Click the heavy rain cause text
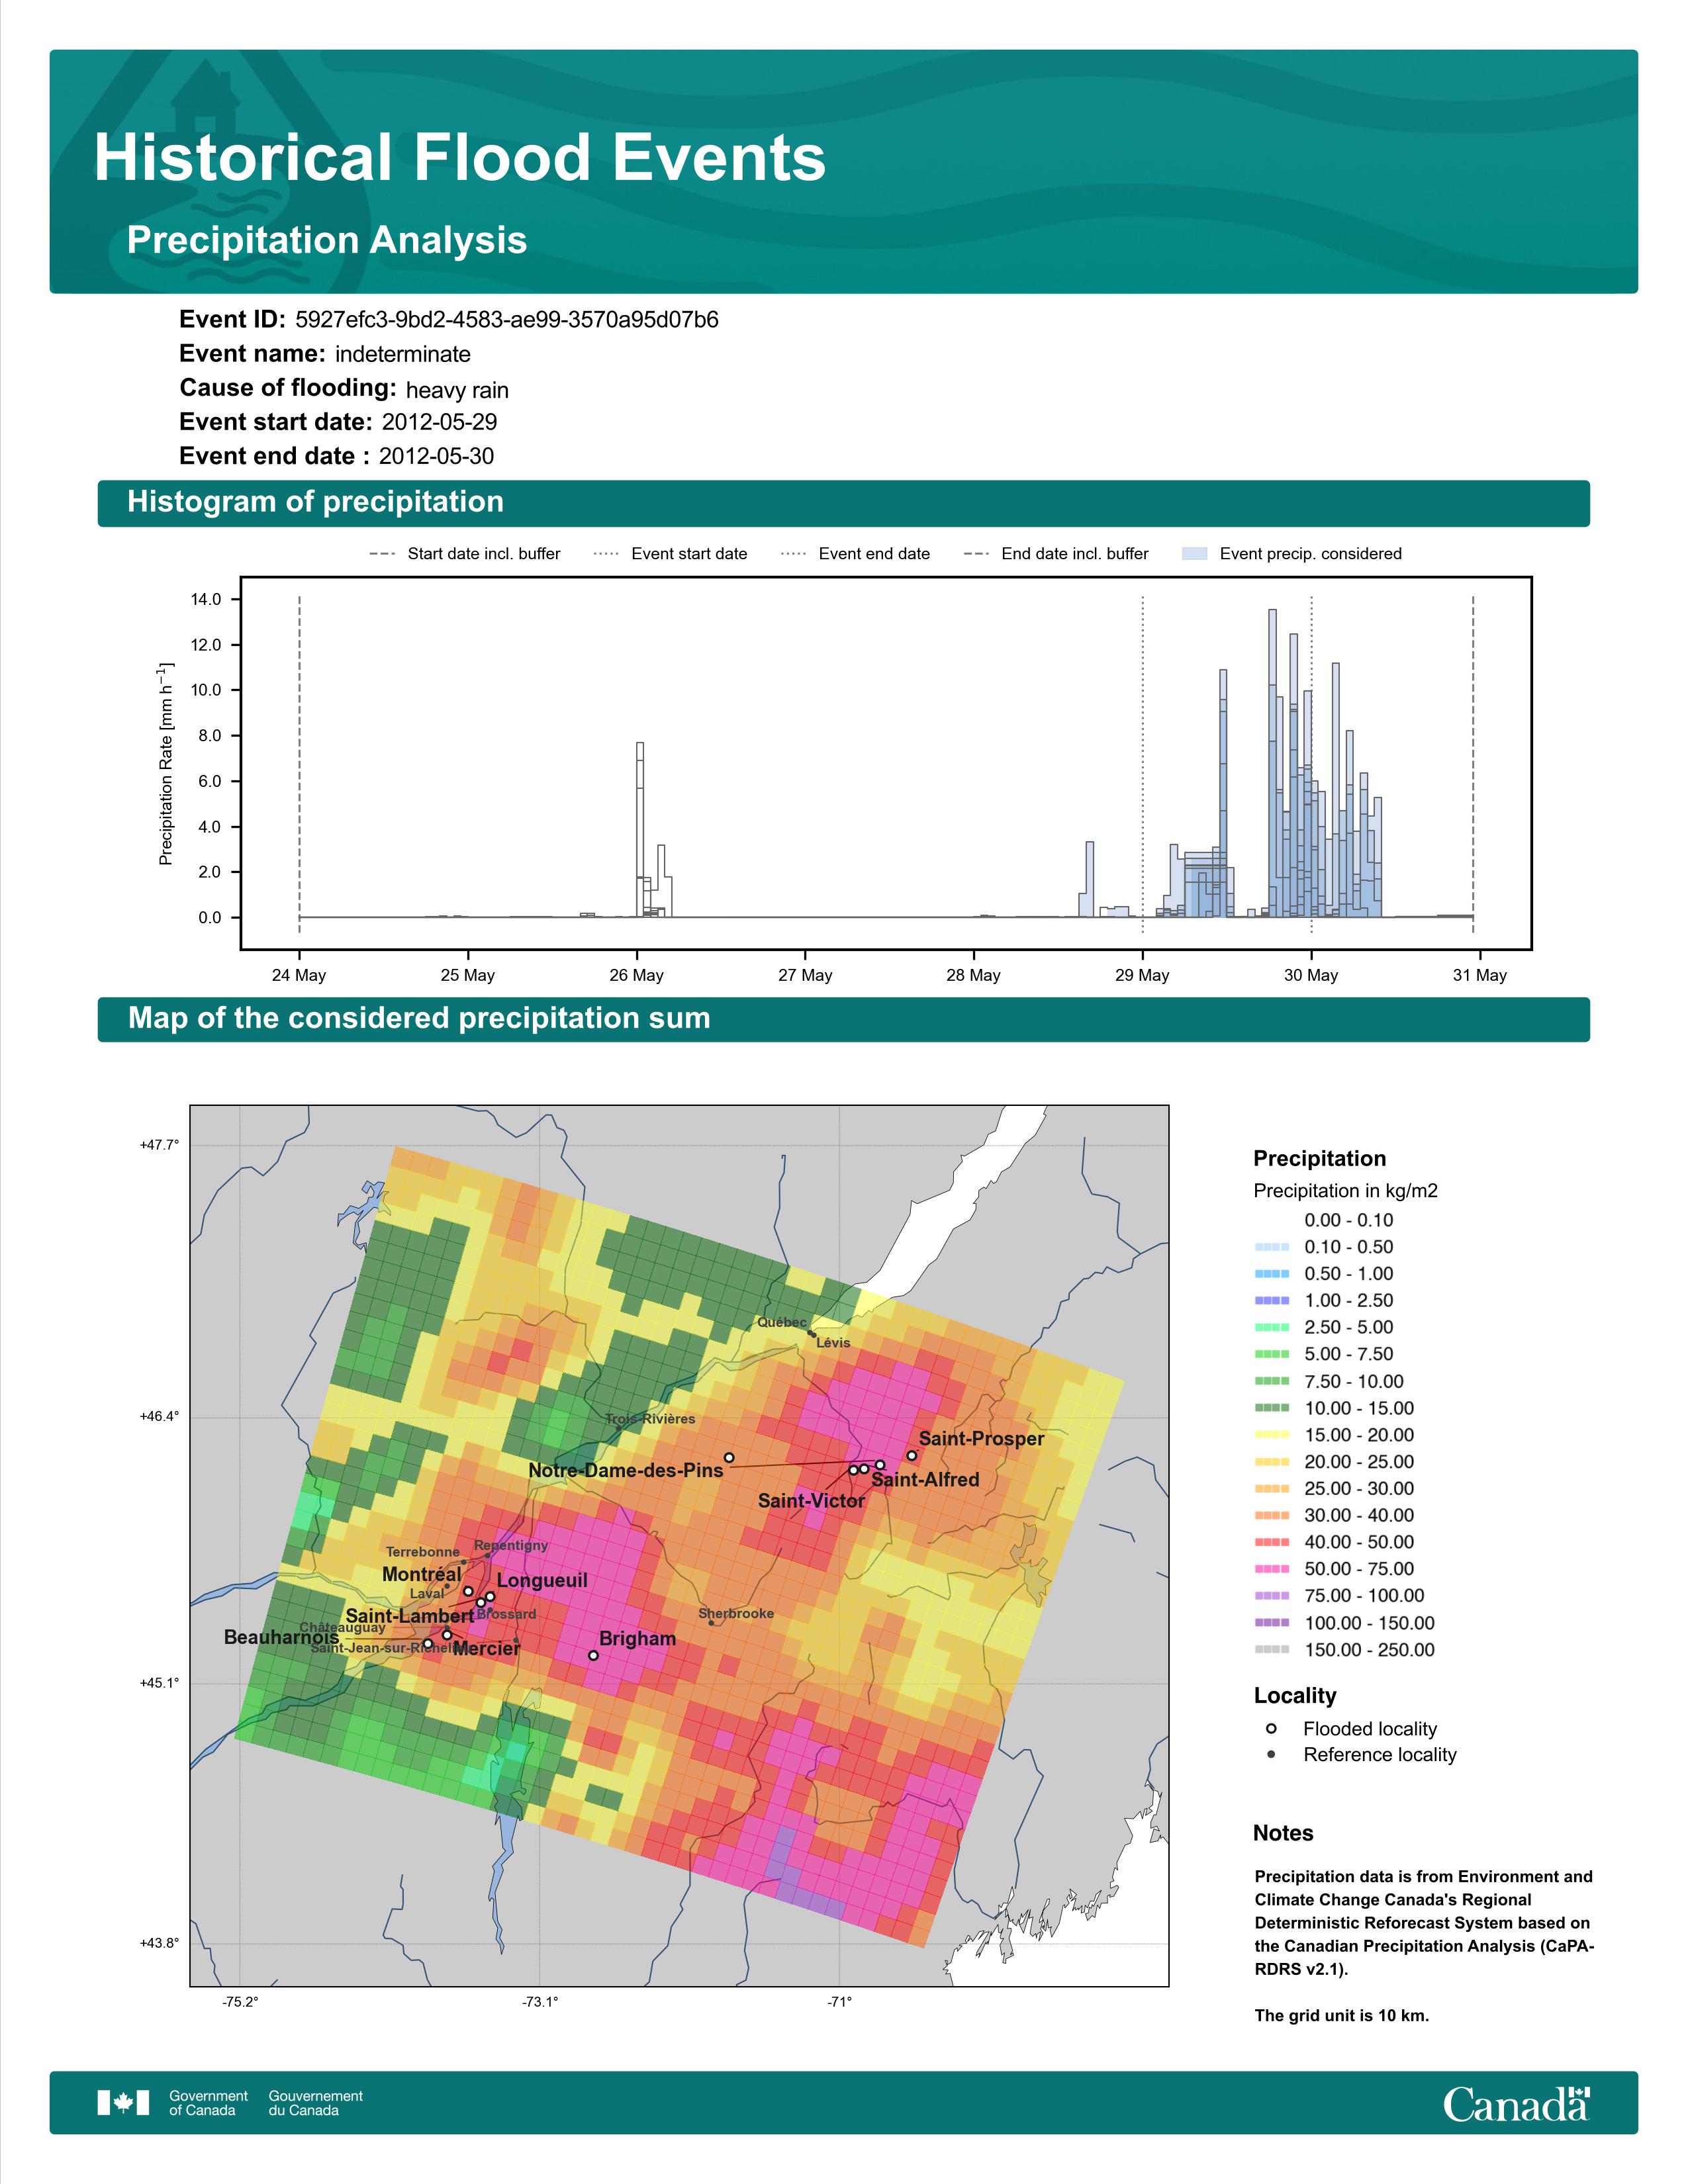This screenshot has height=2184, width=1688. click(457, 390)
